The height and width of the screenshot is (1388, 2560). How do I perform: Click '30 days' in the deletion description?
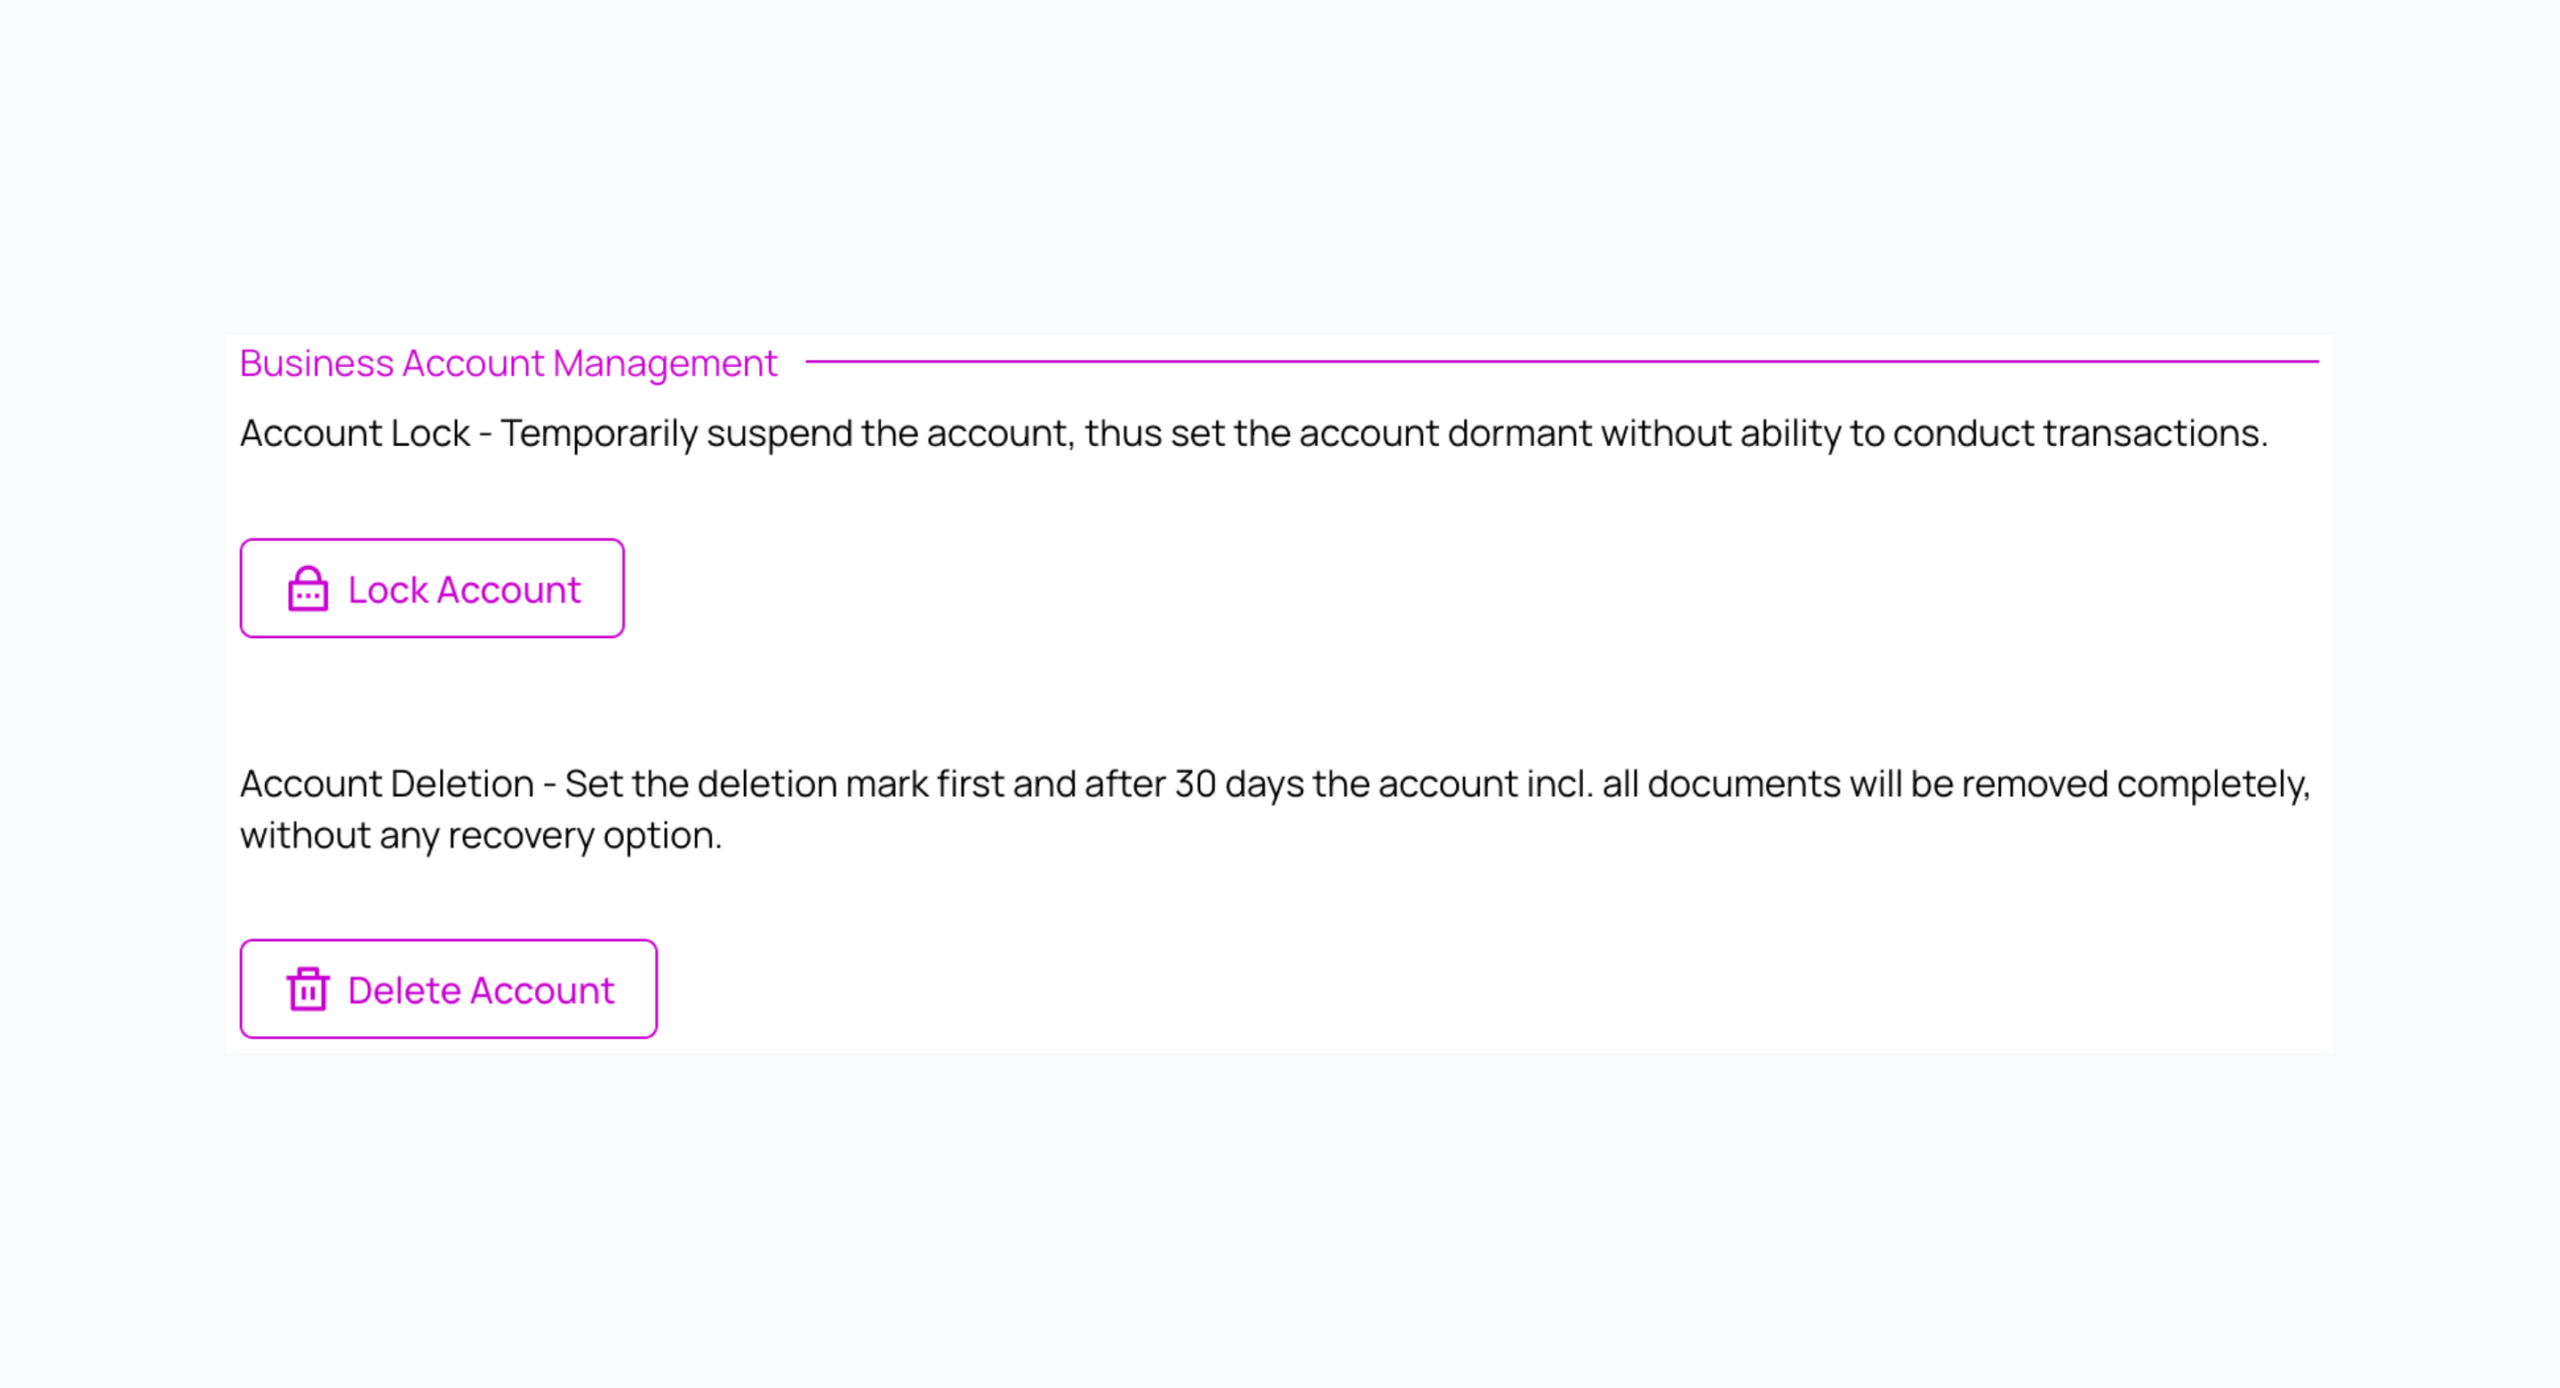pyautogui.click(x=1239, y=784)
